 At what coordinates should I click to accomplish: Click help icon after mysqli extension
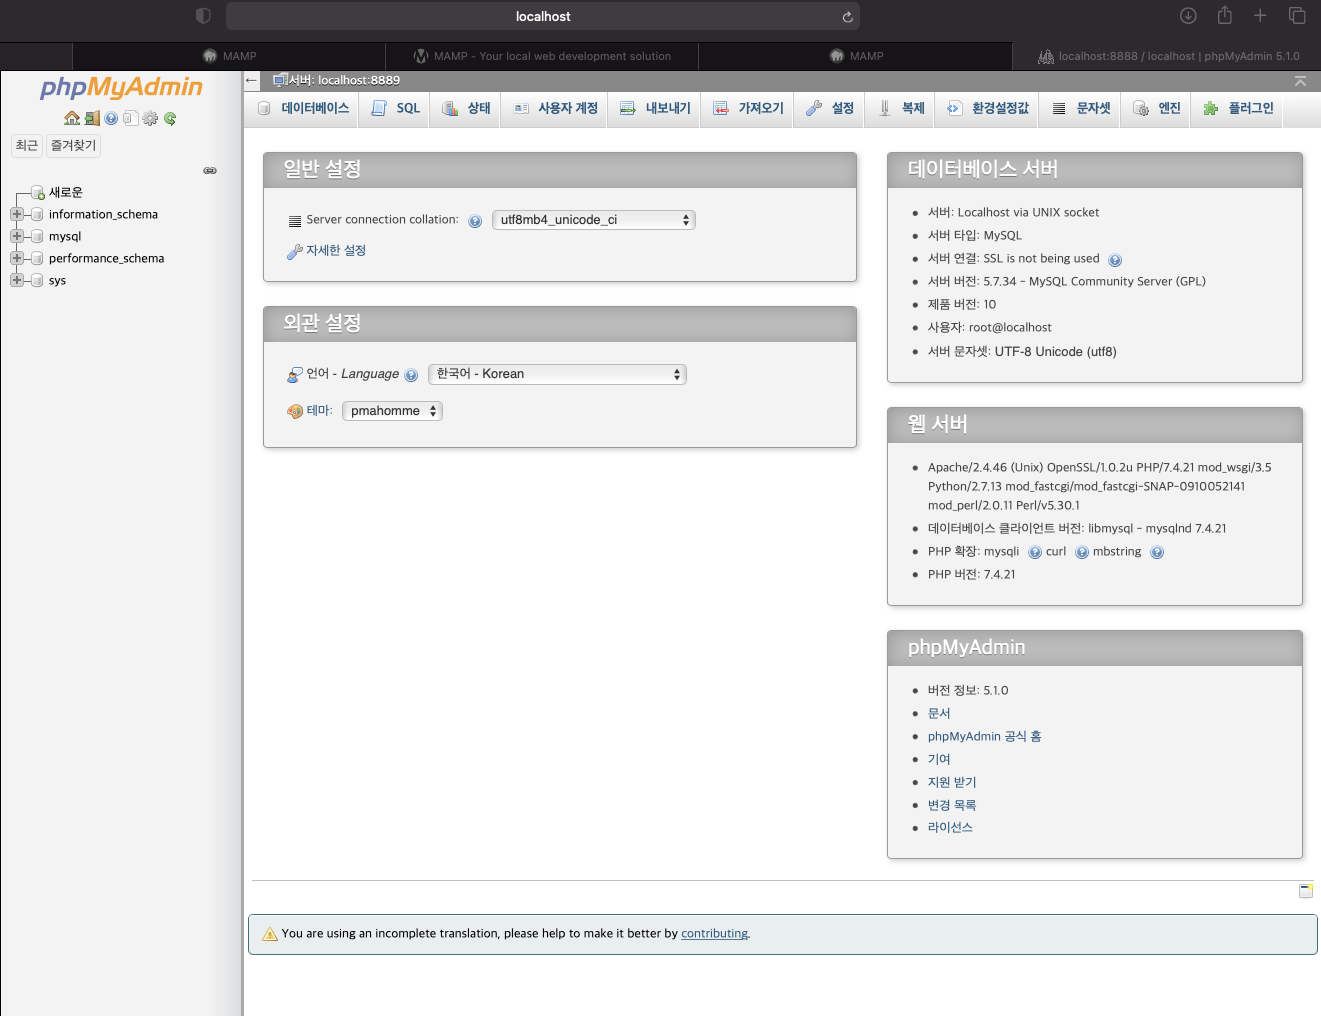point(1035,552)
